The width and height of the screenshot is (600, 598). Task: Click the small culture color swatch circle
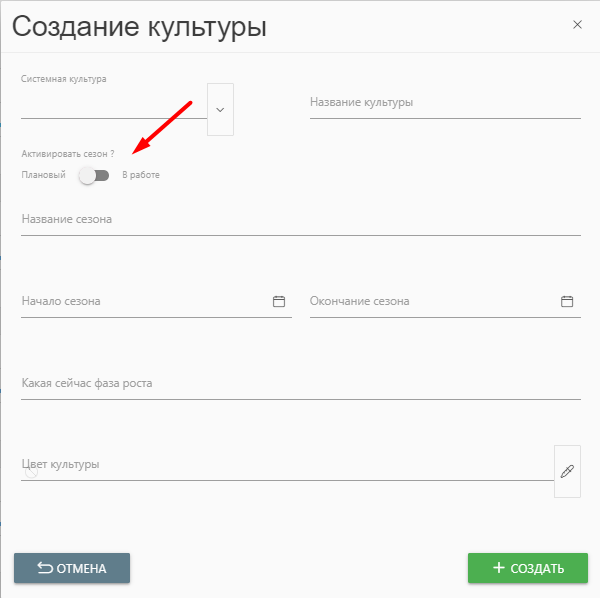[32, 472]
